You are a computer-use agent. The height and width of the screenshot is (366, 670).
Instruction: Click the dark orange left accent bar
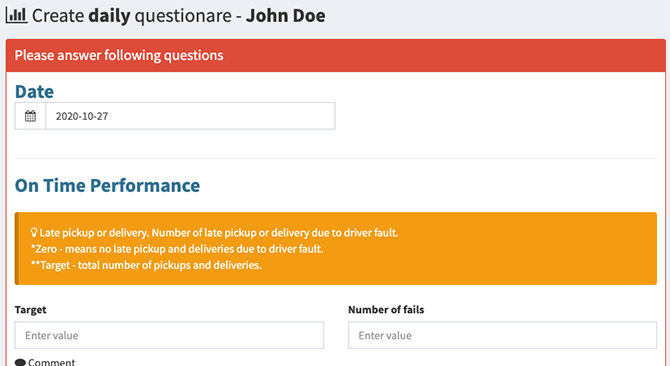(17, 249)
